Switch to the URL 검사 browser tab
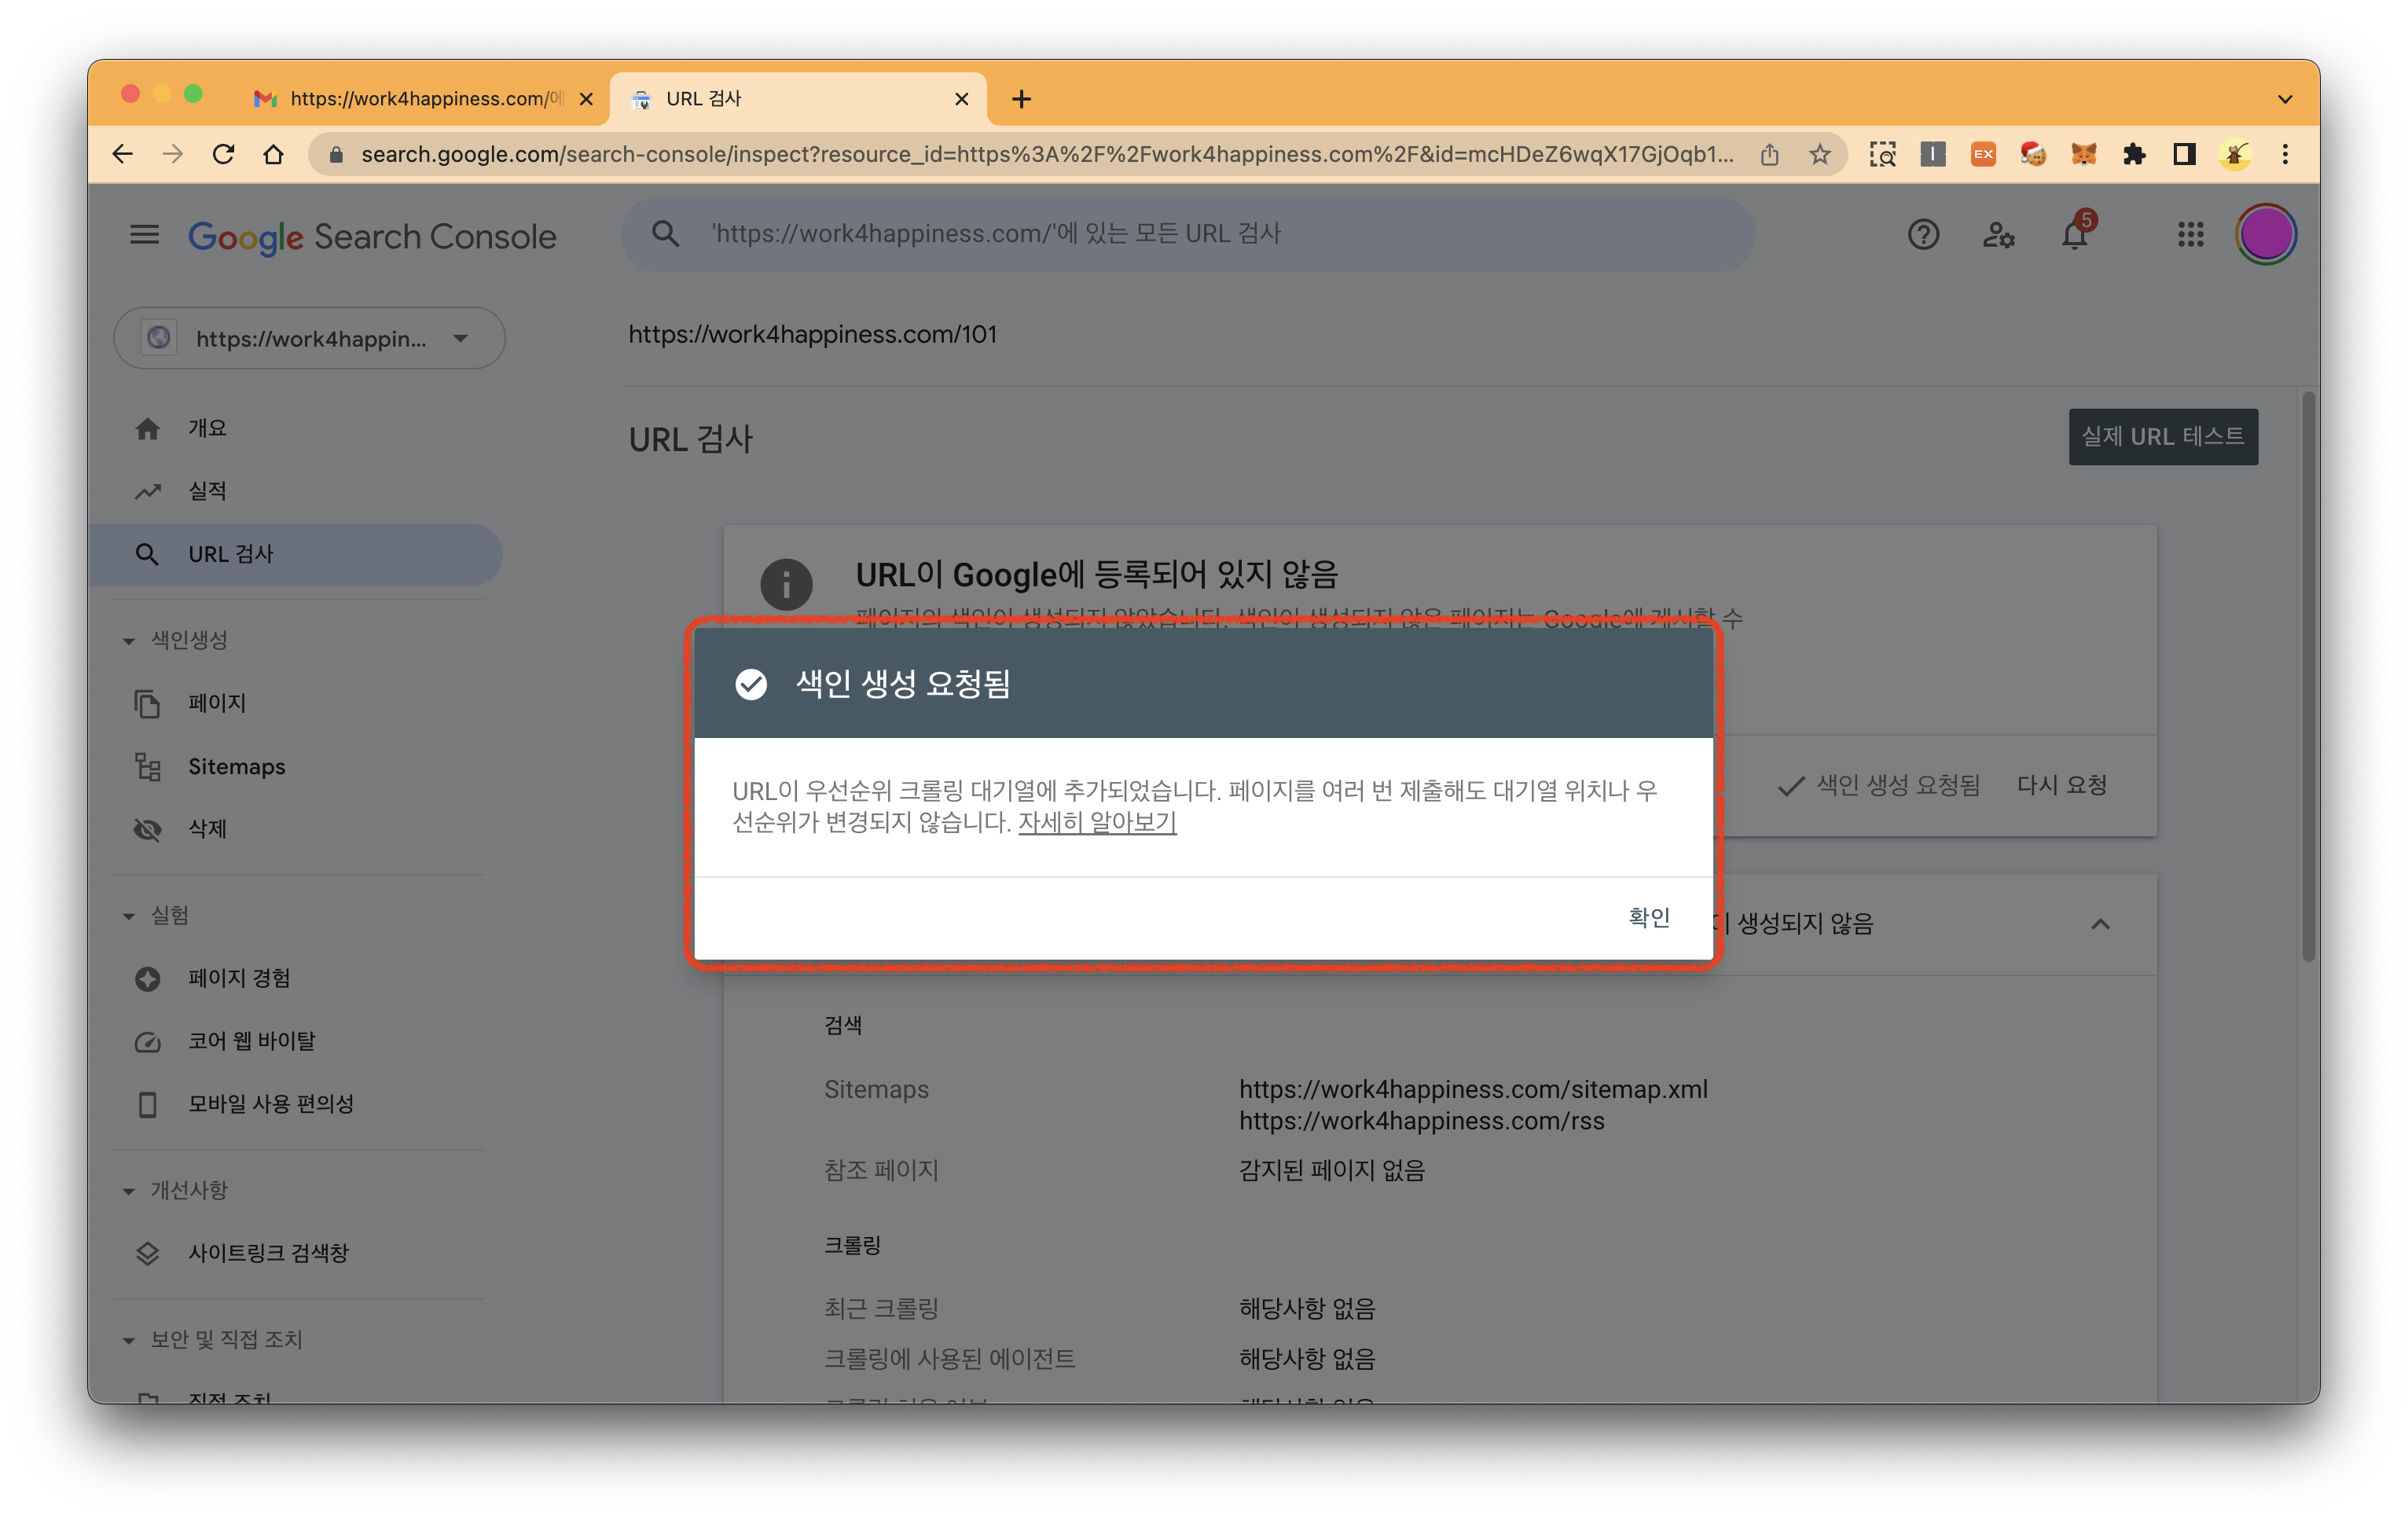Viewport: 2408px width, 1520px height. (x=703, y=98)
